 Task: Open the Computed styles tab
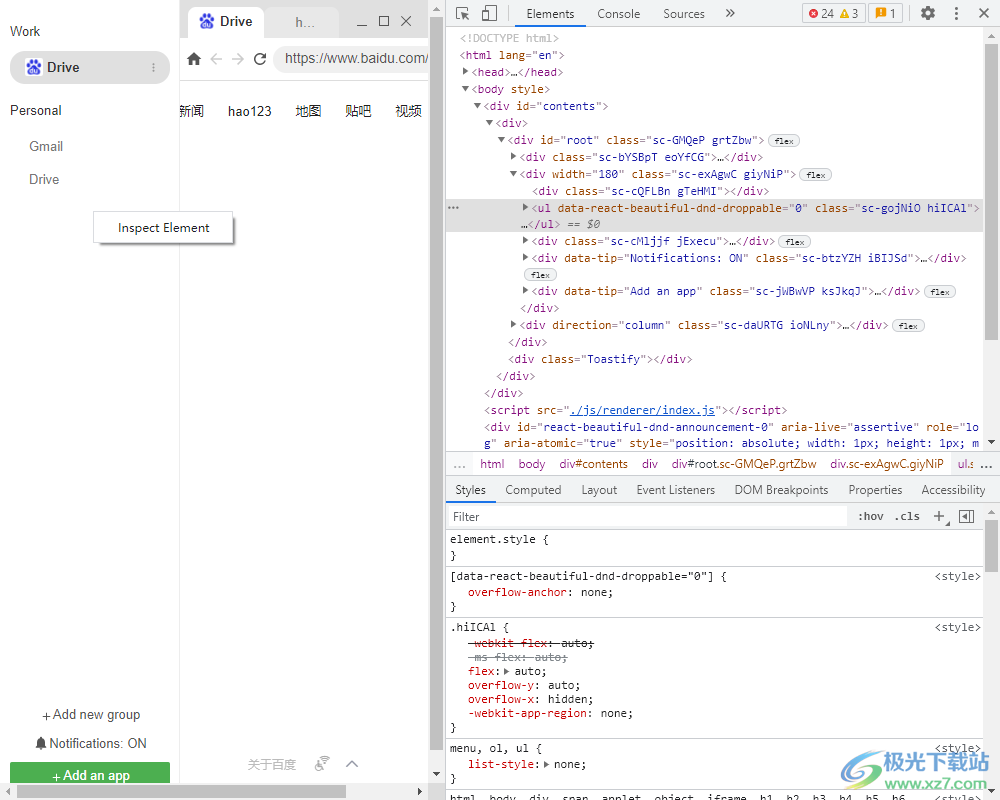click(x=533, y=490)
